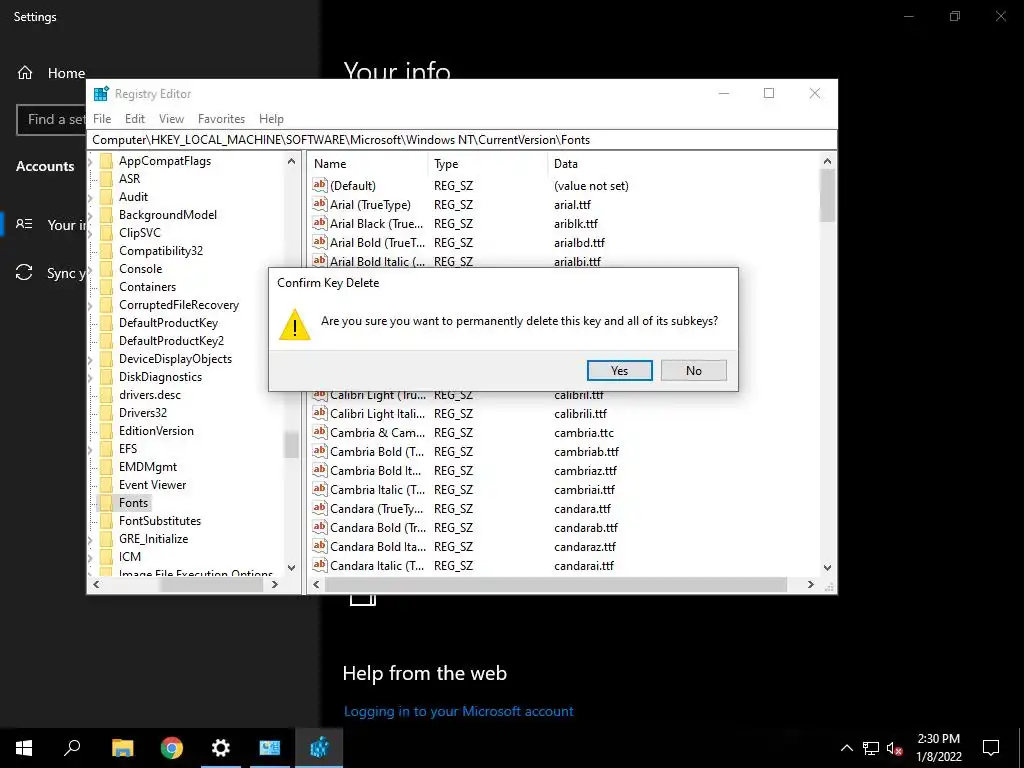1024x768 pixels.
Task: Select the Compatibility32 key
Action: click(161, 251)
